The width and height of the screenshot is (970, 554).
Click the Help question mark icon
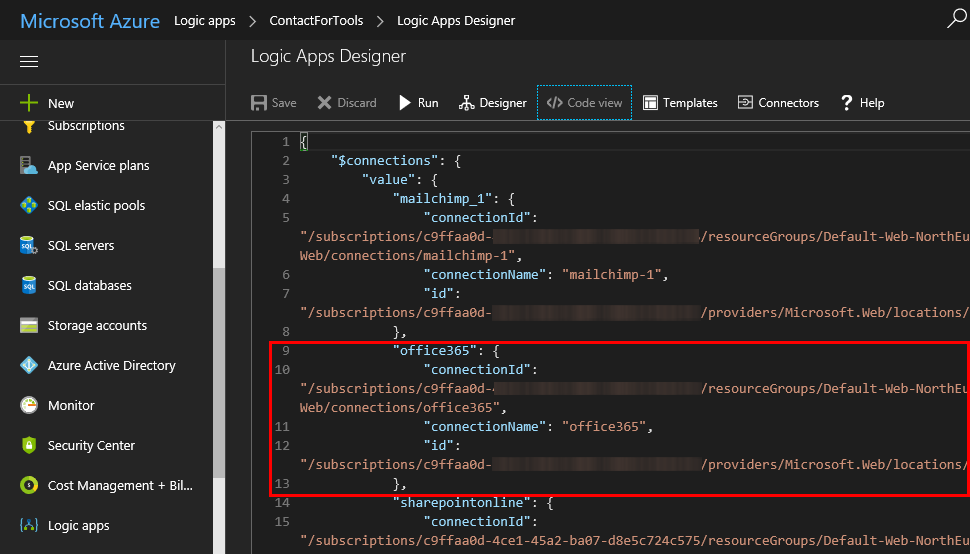(847, 103)
